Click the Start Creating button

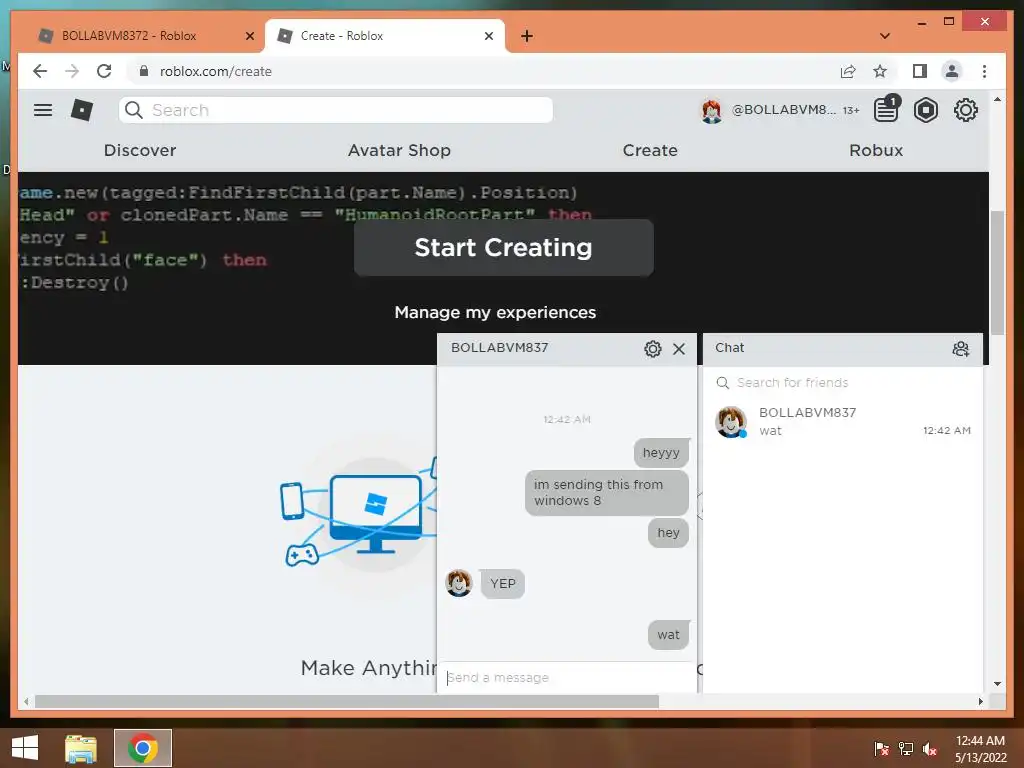click(504, 248)
